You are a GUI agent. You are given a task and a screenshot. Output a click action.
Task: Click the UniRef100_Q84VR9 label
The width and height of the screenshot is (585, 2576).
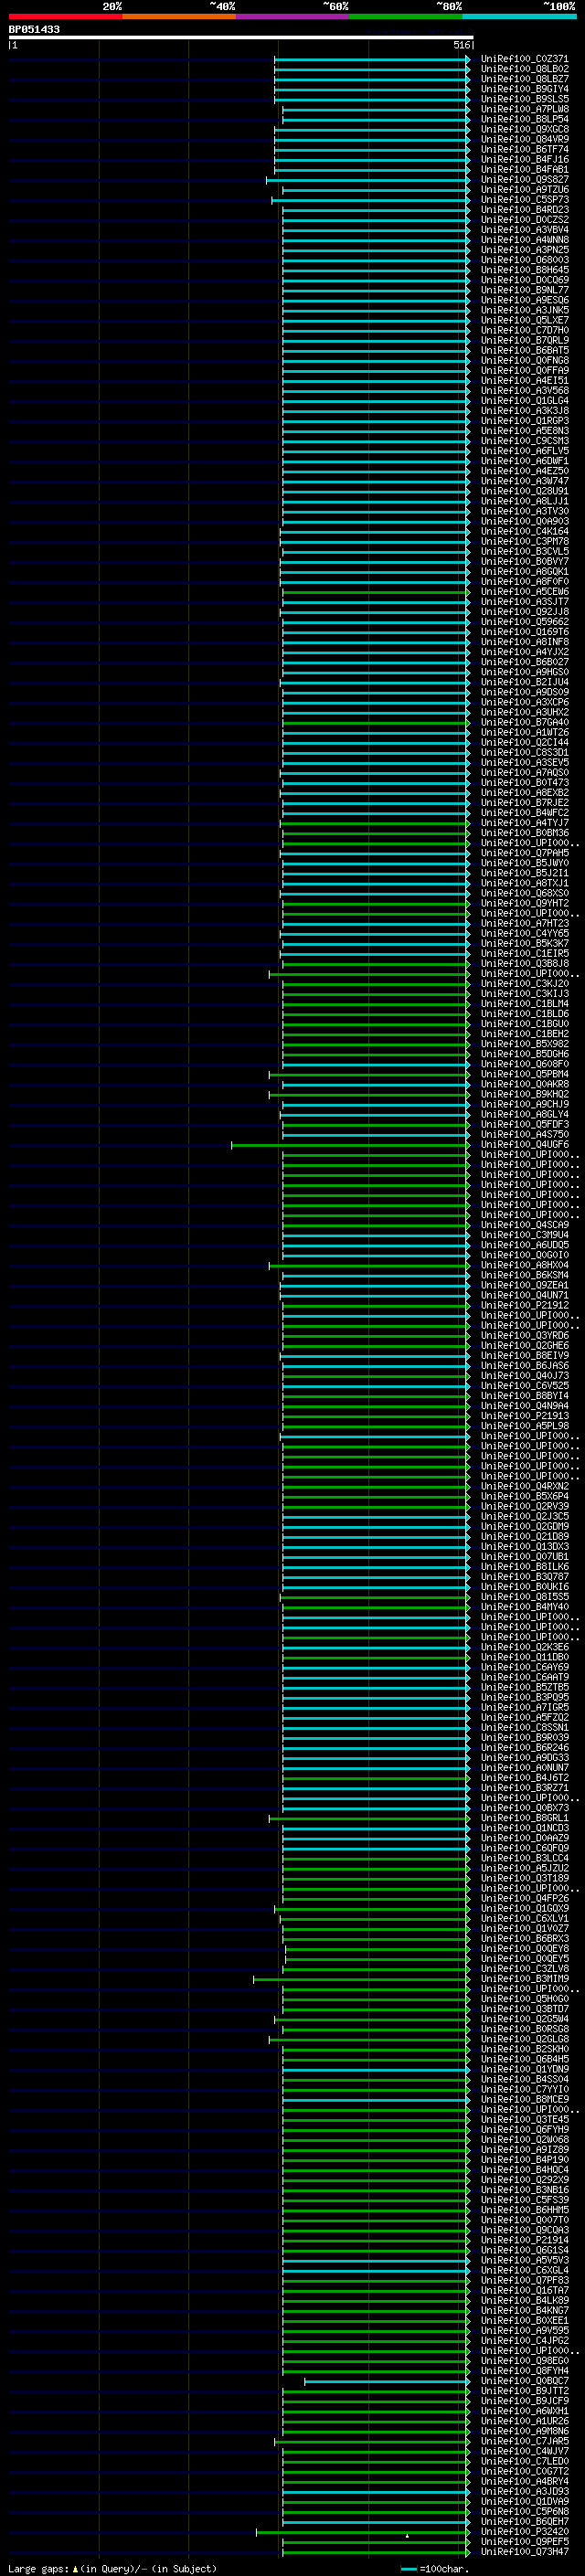point(524,139)
